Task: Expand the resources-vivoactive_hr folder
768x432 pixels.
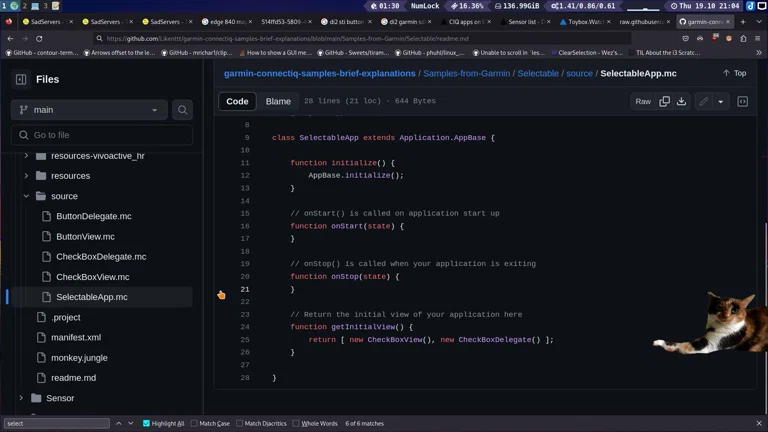Action: pyautogui.click(x=26, y=156)
